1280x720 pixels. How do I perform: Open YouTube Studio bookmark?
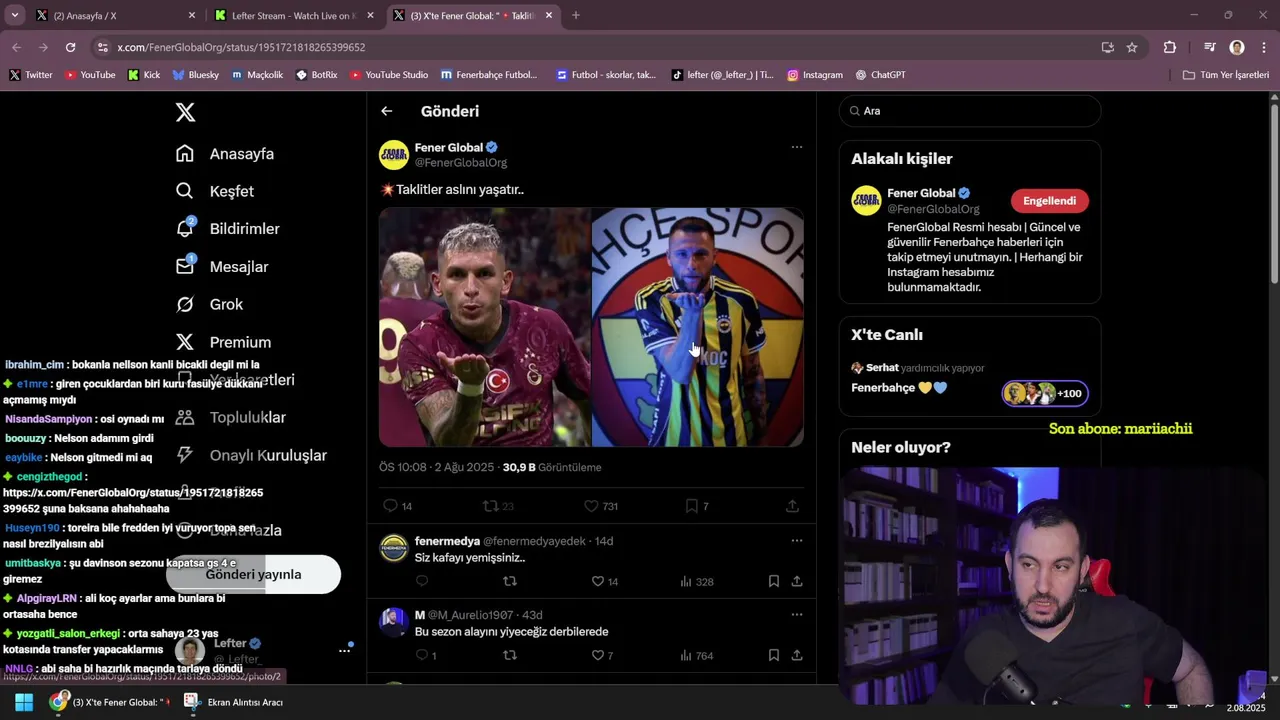[x=388, y=75]
